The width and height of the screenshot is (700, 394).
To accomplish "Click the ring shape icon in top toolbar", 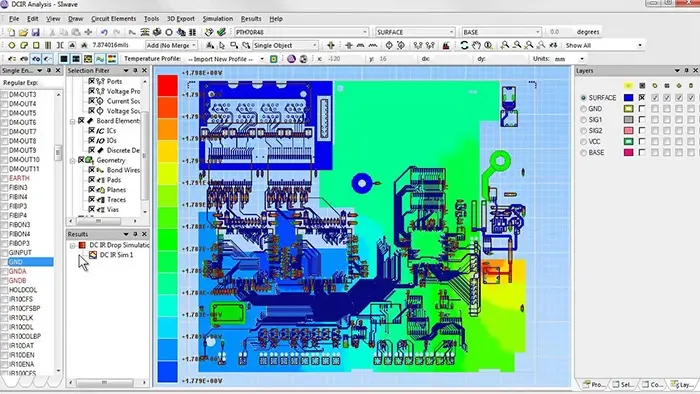I will (x=169, y=32).
